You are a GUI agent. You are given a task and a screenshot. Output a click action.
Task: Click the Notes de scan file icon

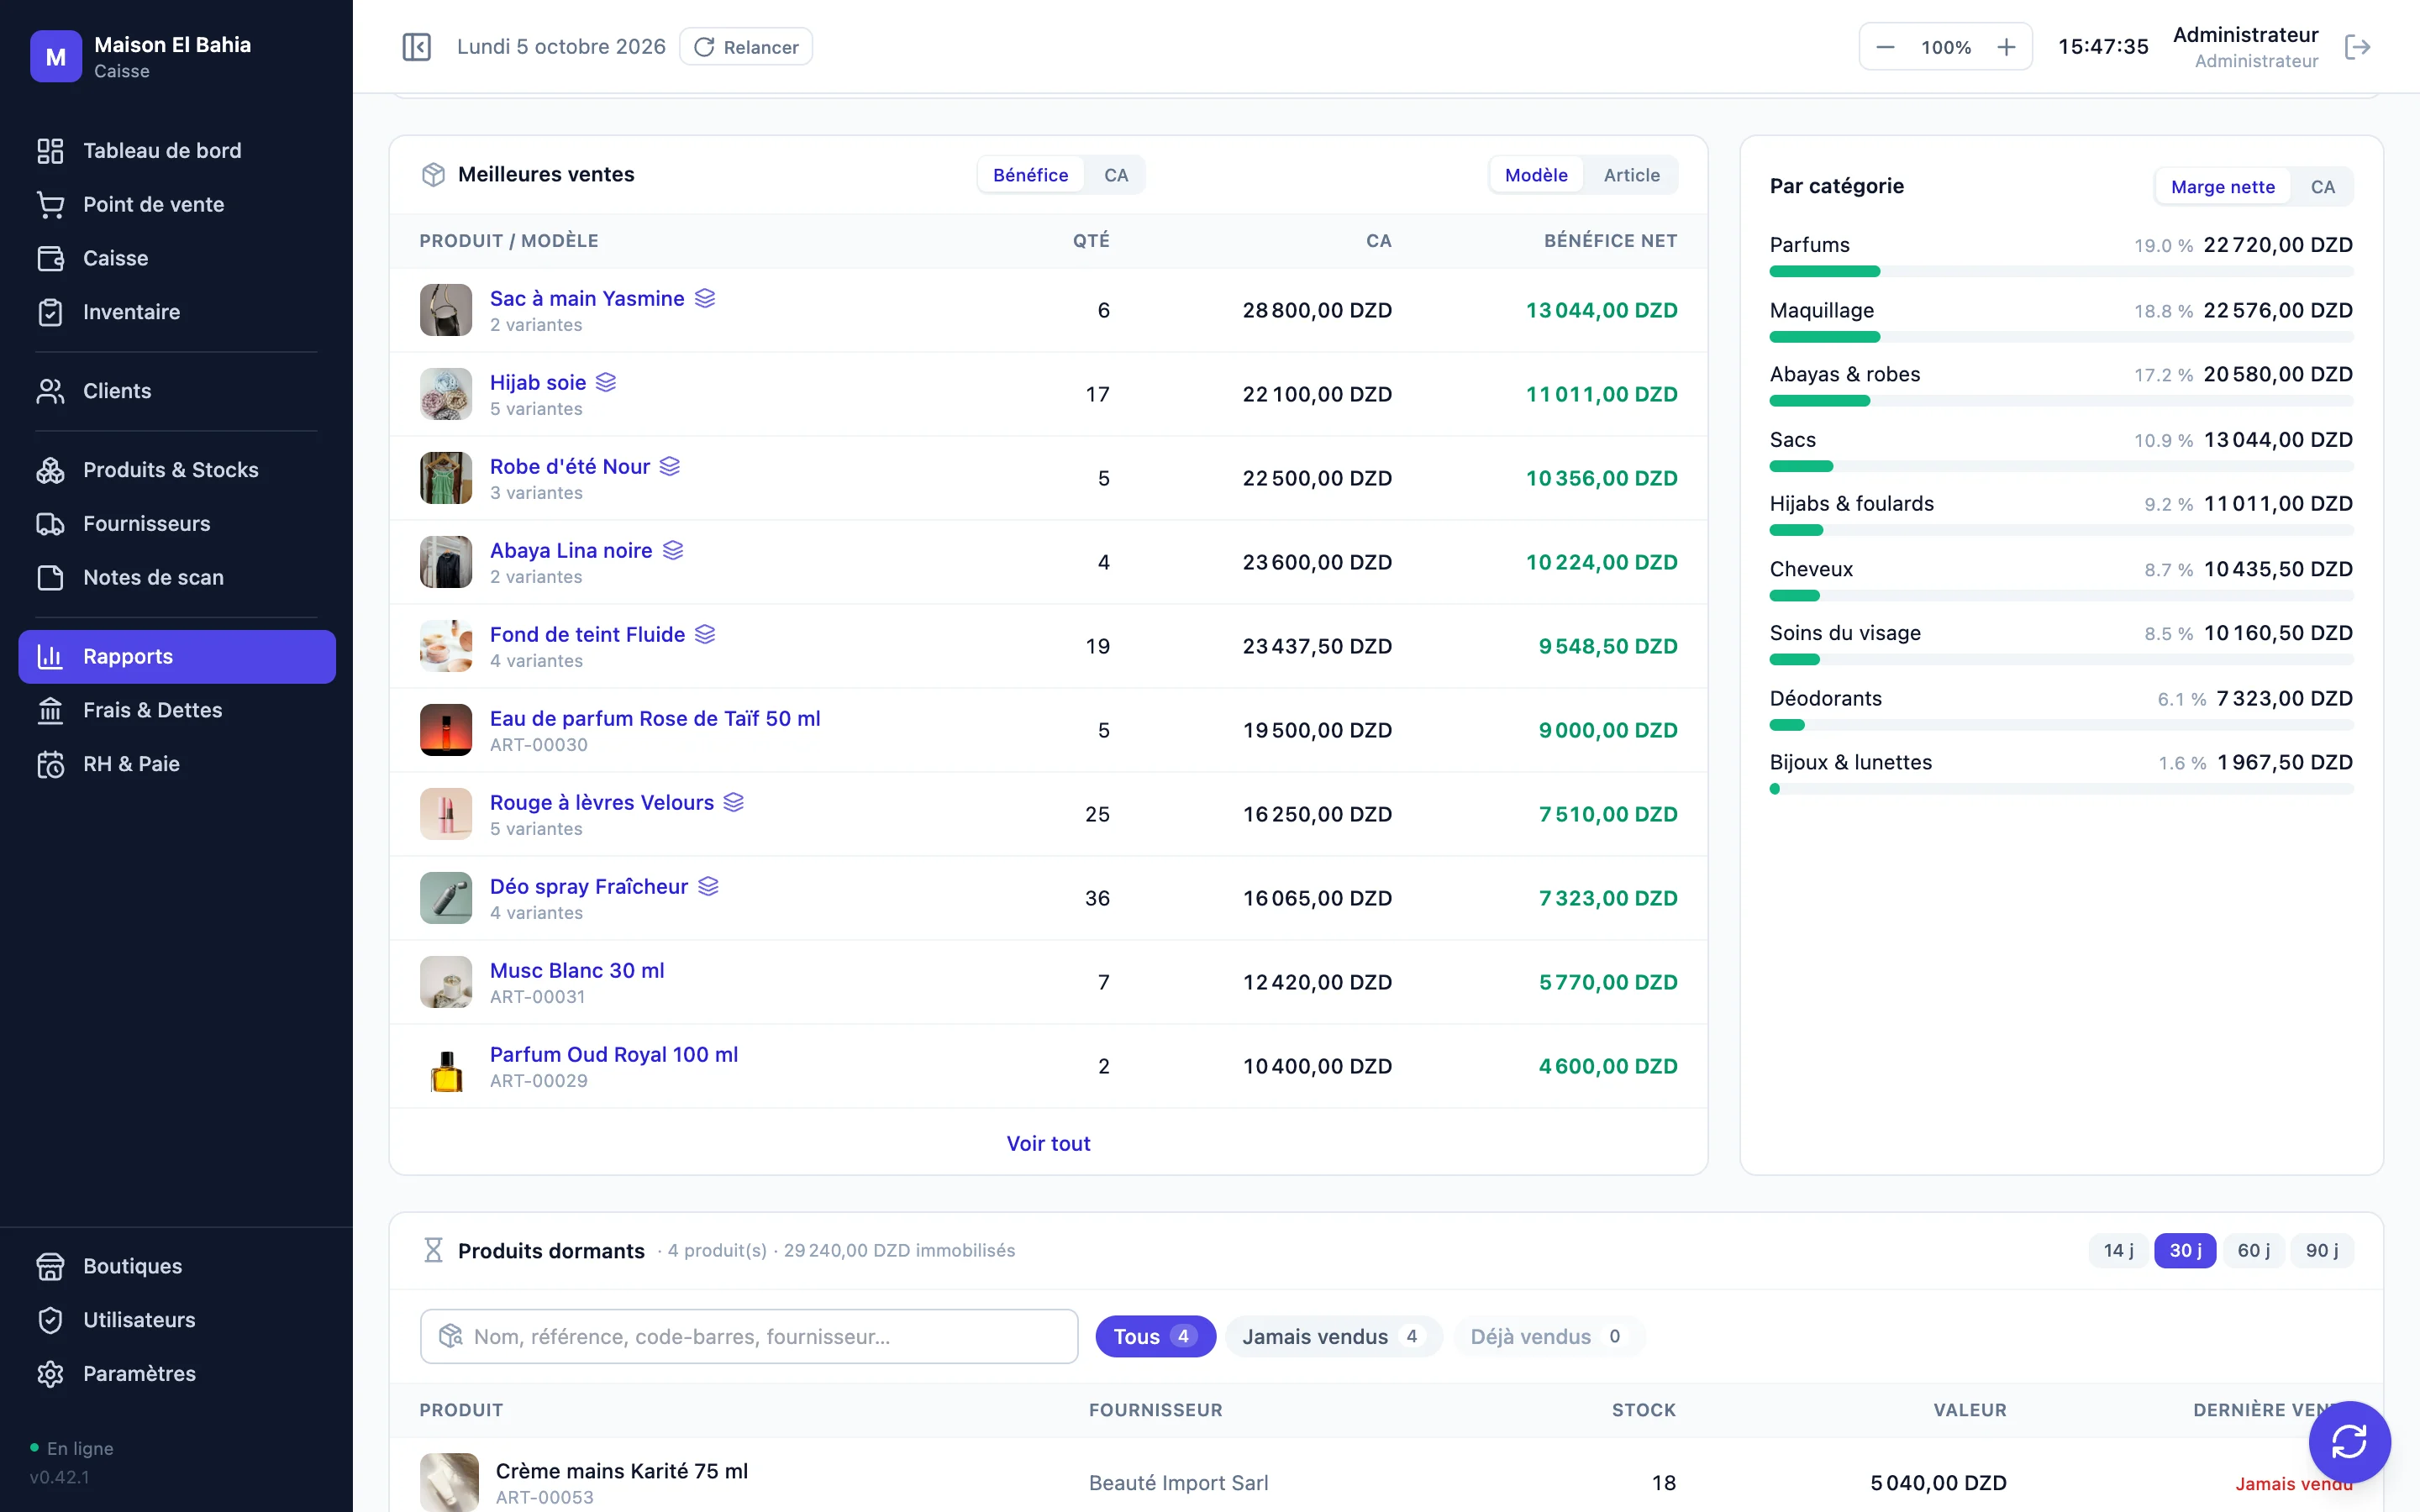[x=50, y=578]
